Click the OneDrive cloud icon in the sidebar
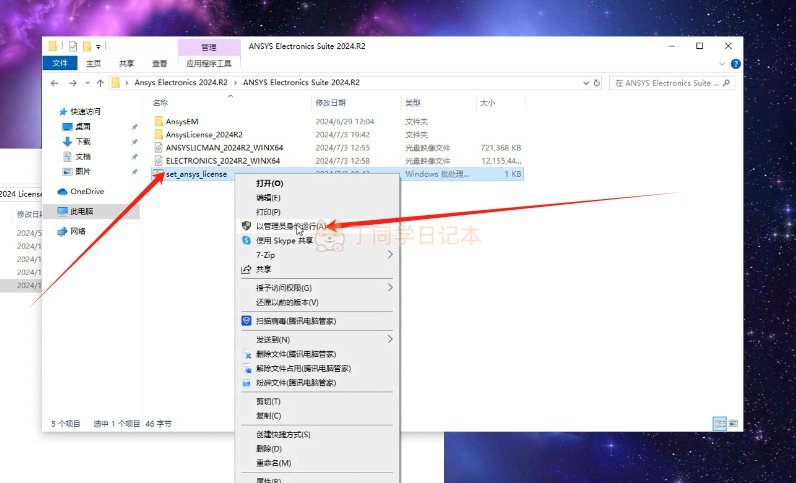 point(62,191)
